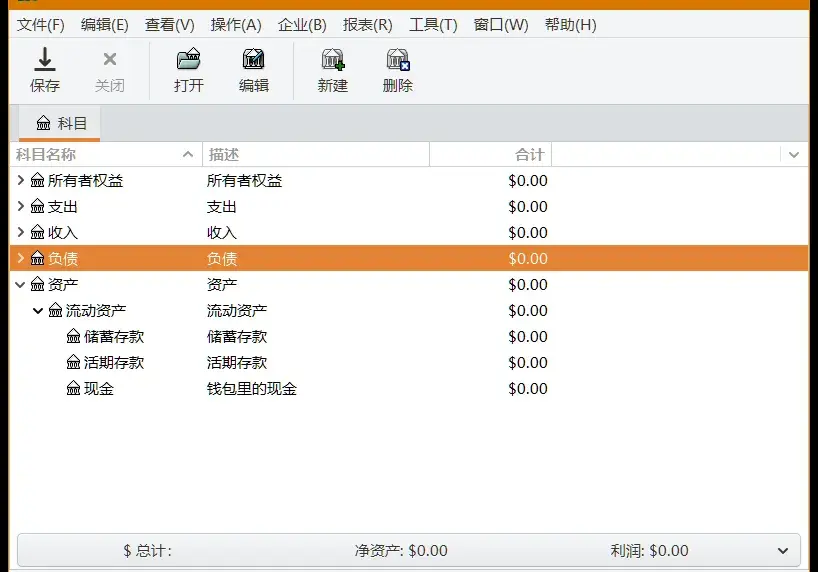The width and height of the screenshot is (818, 572).
Task: Click the 保存 (Save) toolbar icon
Action: [x=45, y=59]
